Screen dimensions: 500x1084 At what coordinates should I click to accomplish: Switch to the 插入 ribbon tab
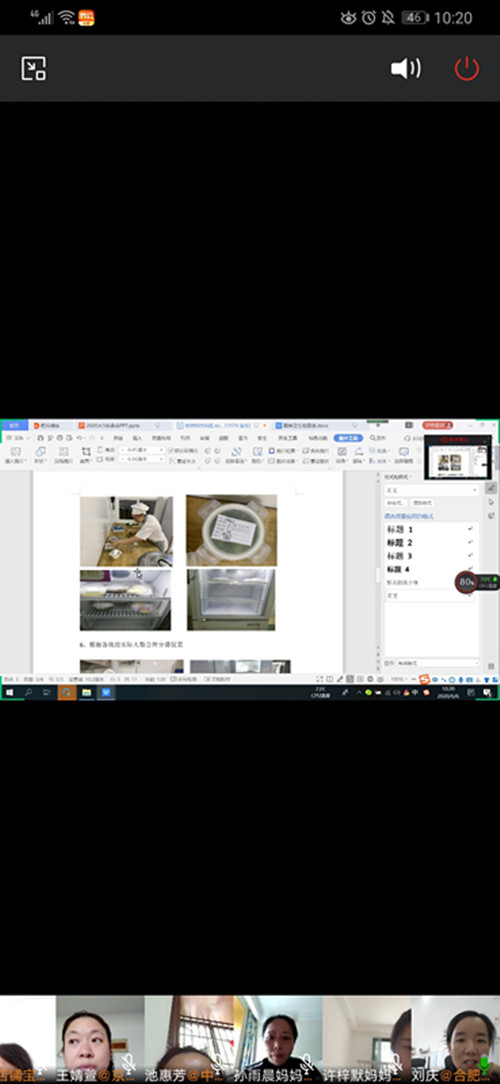click(138, 438)
